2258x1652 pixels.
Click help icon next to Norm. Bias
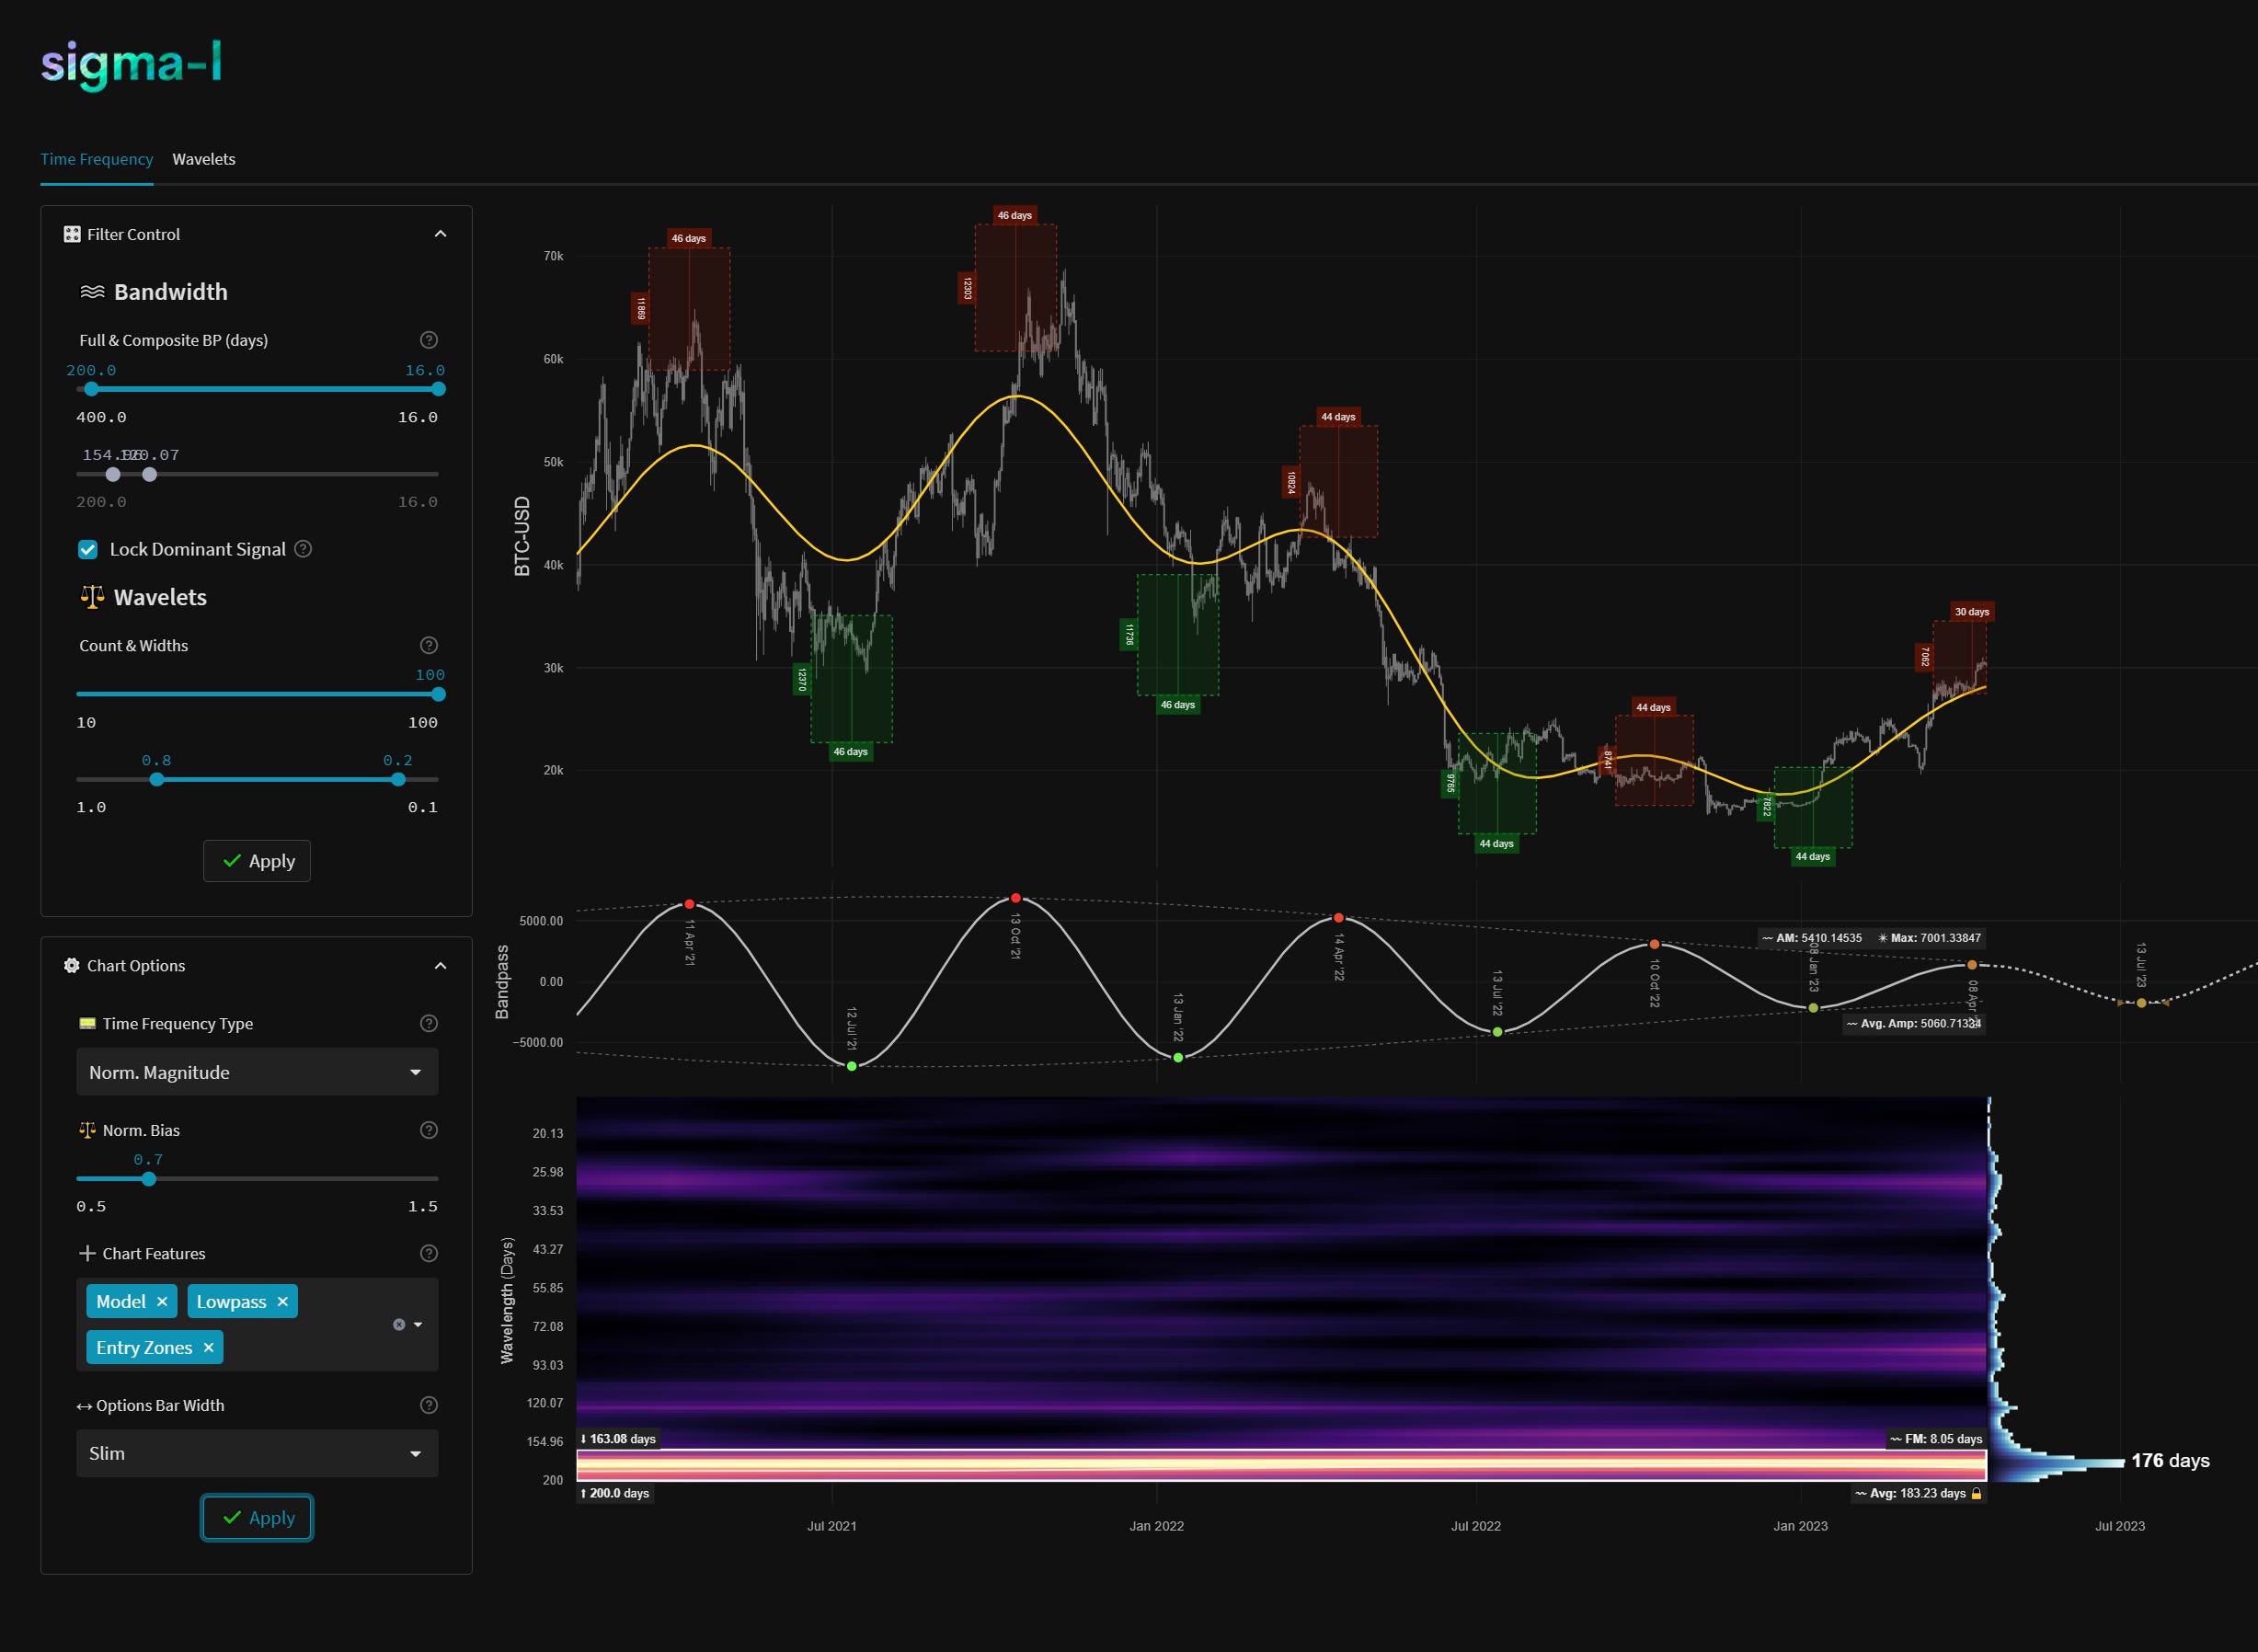pyautogui.click(x=429, y=1130)
